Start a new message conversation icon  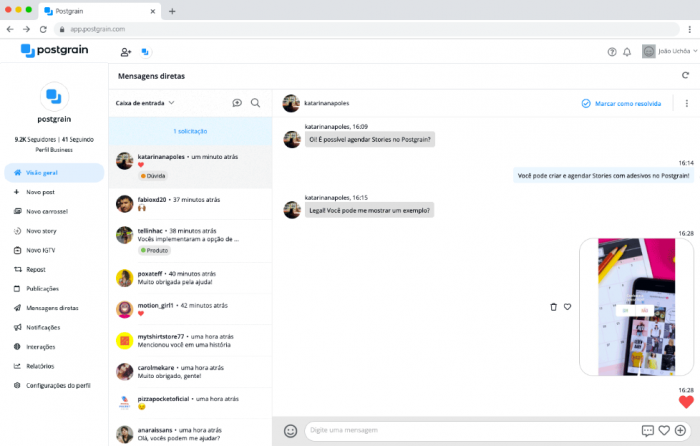tap(237, 103)
